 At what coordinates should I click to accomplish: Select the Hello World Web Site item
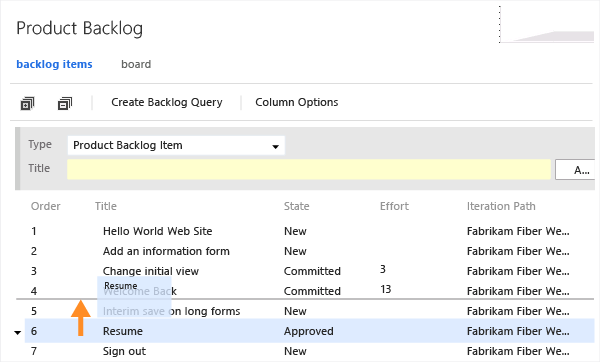(x=157, y=231)
